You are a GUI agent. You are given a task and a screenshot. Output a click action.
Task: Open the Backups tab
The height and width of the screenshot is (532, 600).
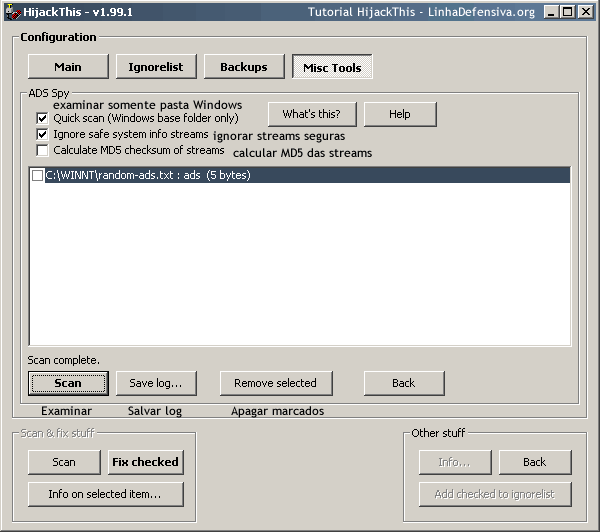(x=244, y=67)
